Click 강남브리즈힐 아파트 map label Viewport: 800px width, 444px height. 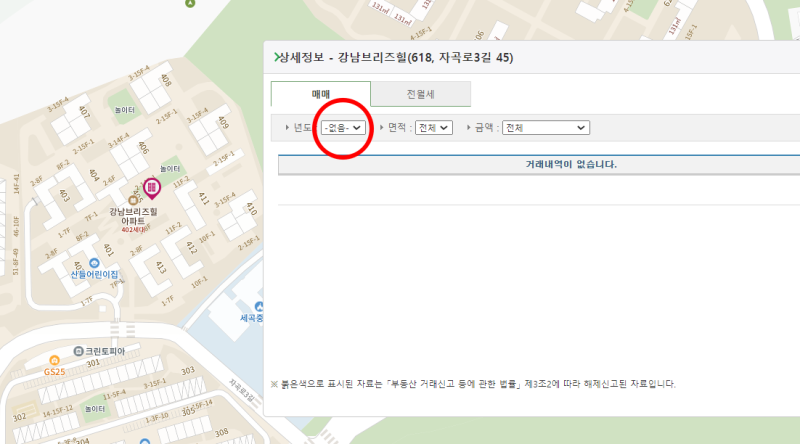click(x=133, y=216)
